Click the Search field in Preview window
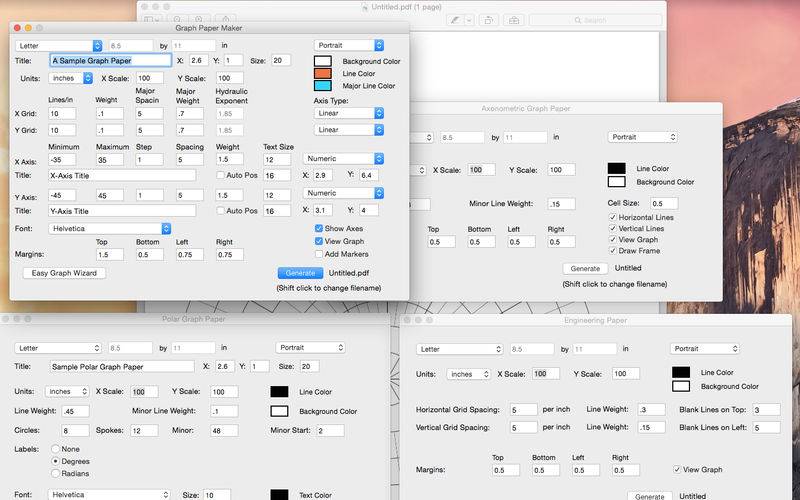800x500 pixels. tap(595, 20)
